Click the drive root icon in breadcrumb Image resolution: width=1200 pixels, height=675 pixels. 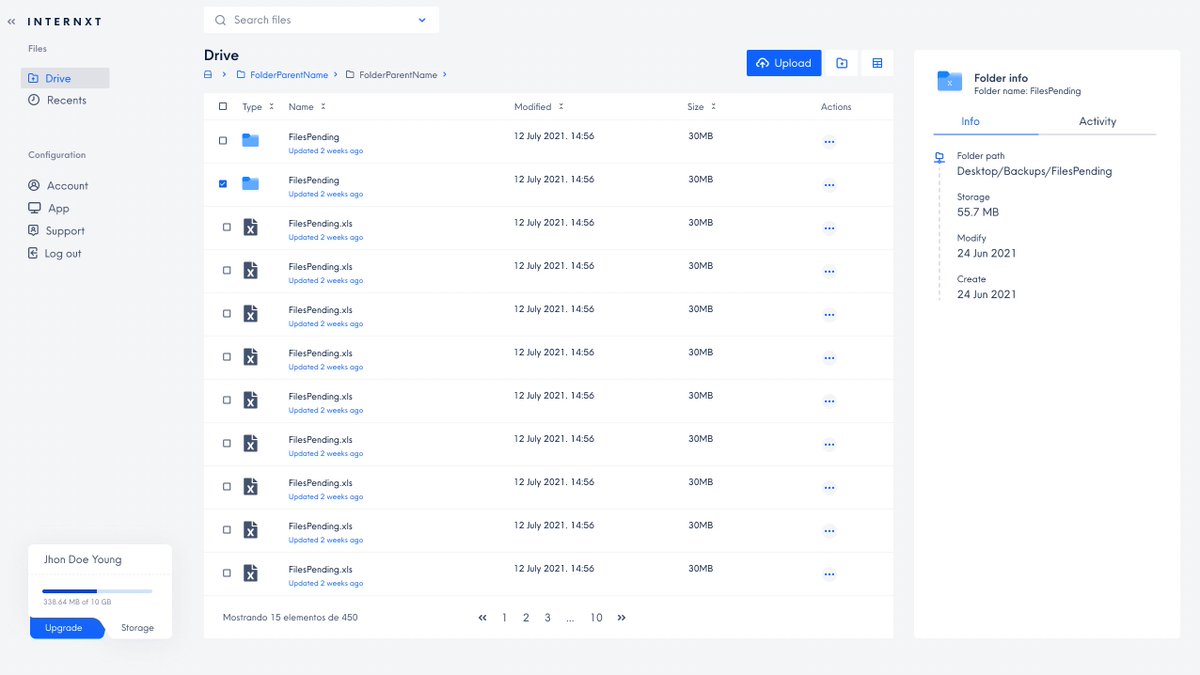click(208, 75)
